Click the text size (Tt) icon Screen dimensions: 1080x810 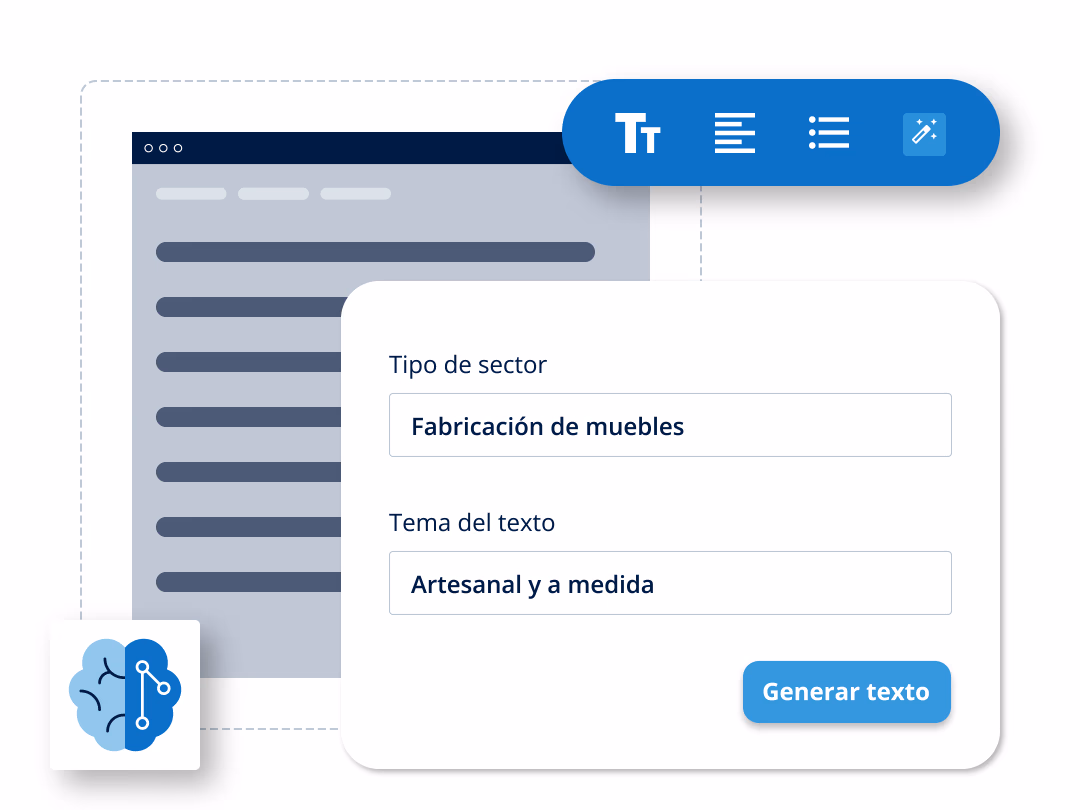pyautogui.click(x=637, y=133)
